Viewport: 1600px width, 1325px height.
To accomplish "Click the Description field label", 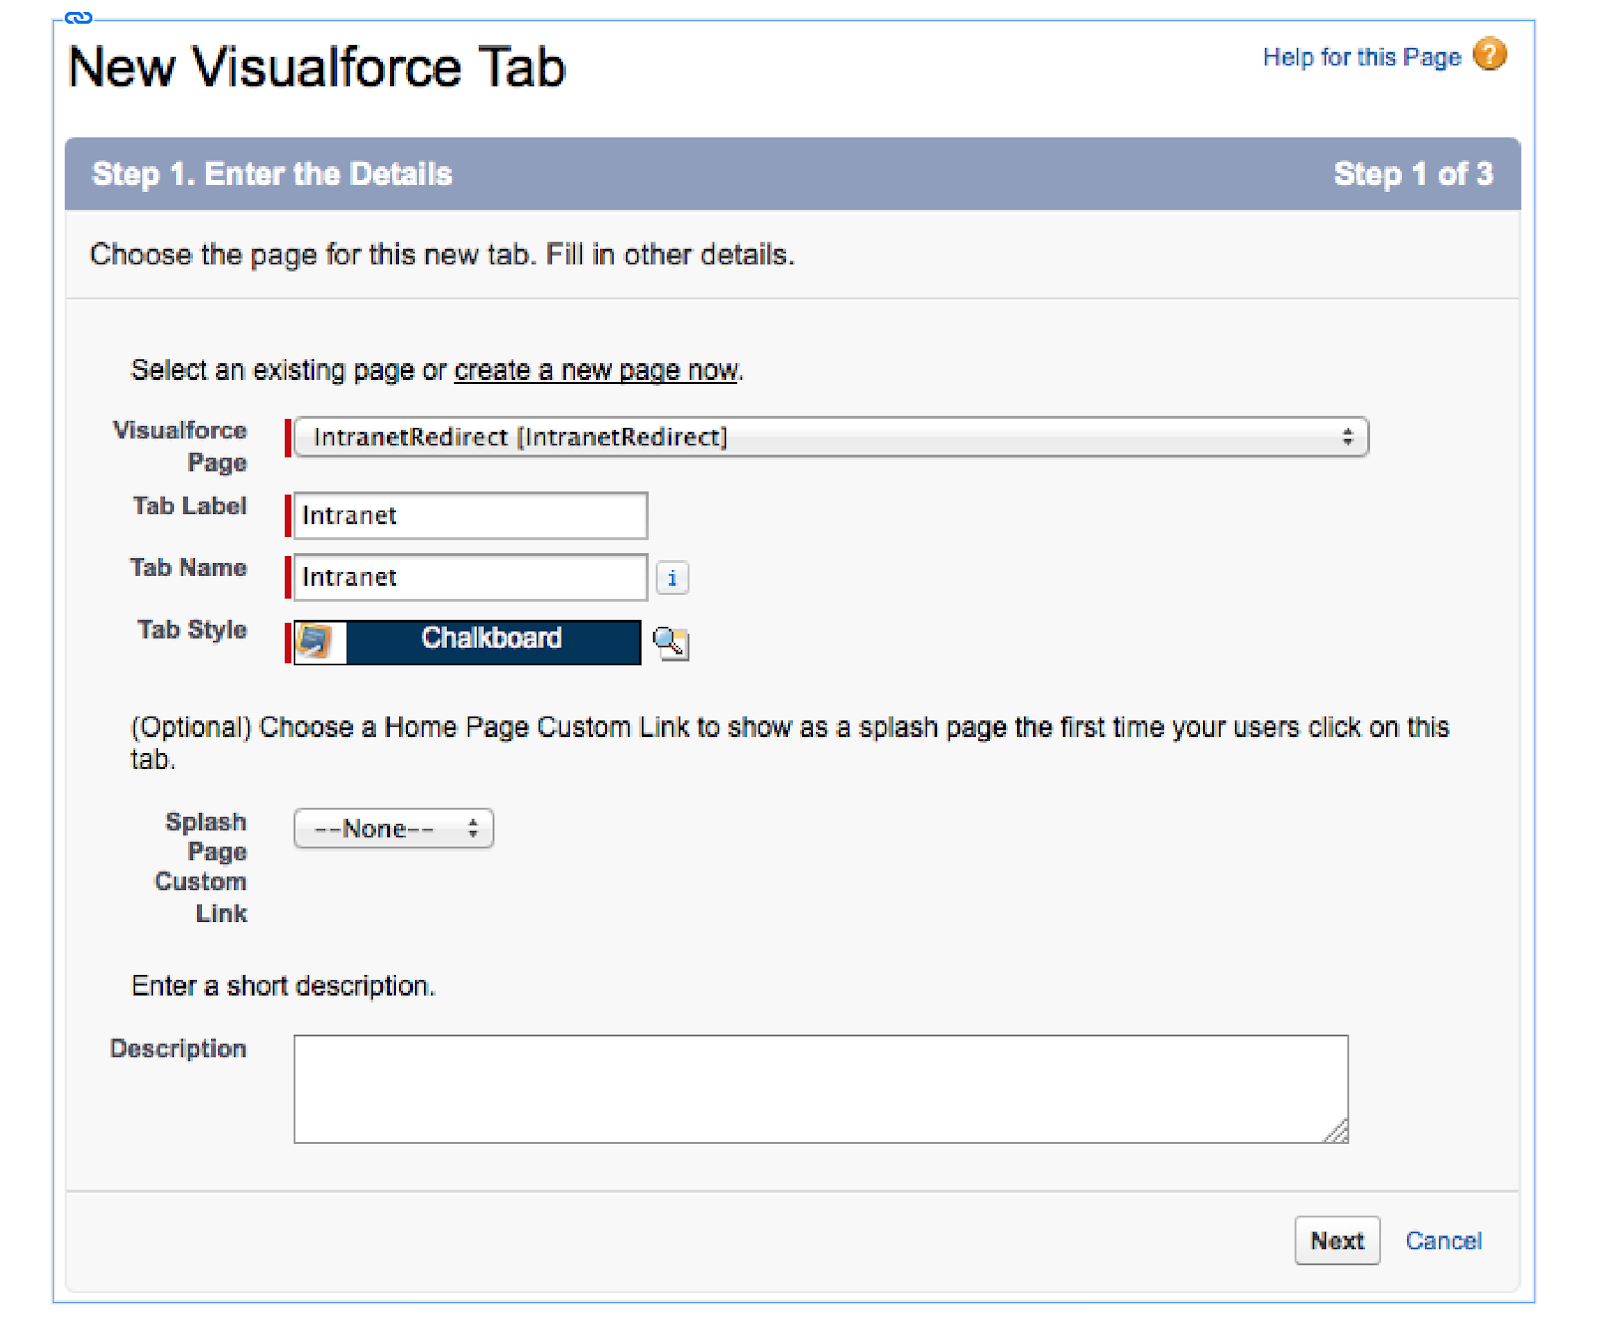I will click(178, 1049).
